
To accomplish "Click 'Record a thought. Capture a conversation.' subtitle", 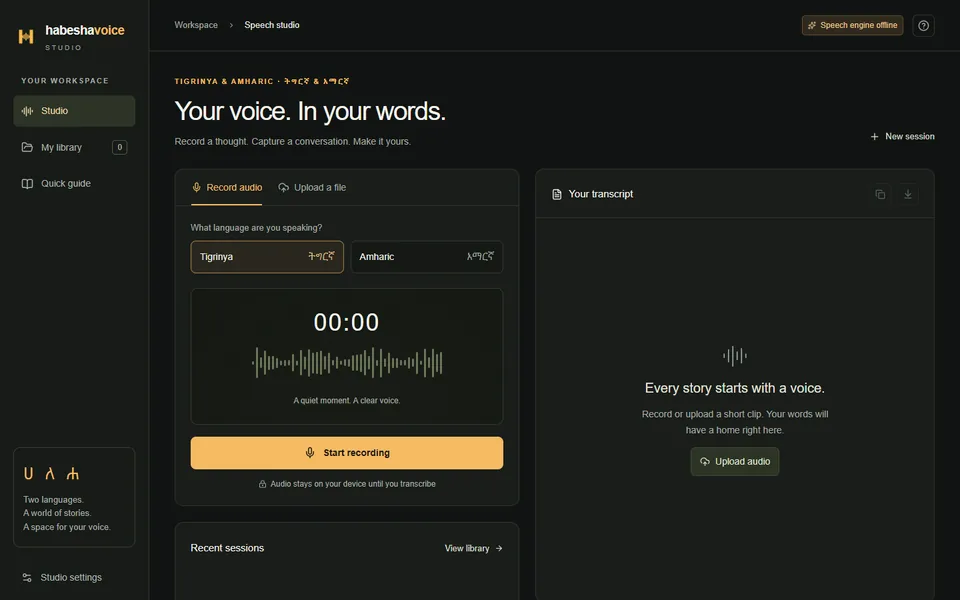I will (293, 141).
